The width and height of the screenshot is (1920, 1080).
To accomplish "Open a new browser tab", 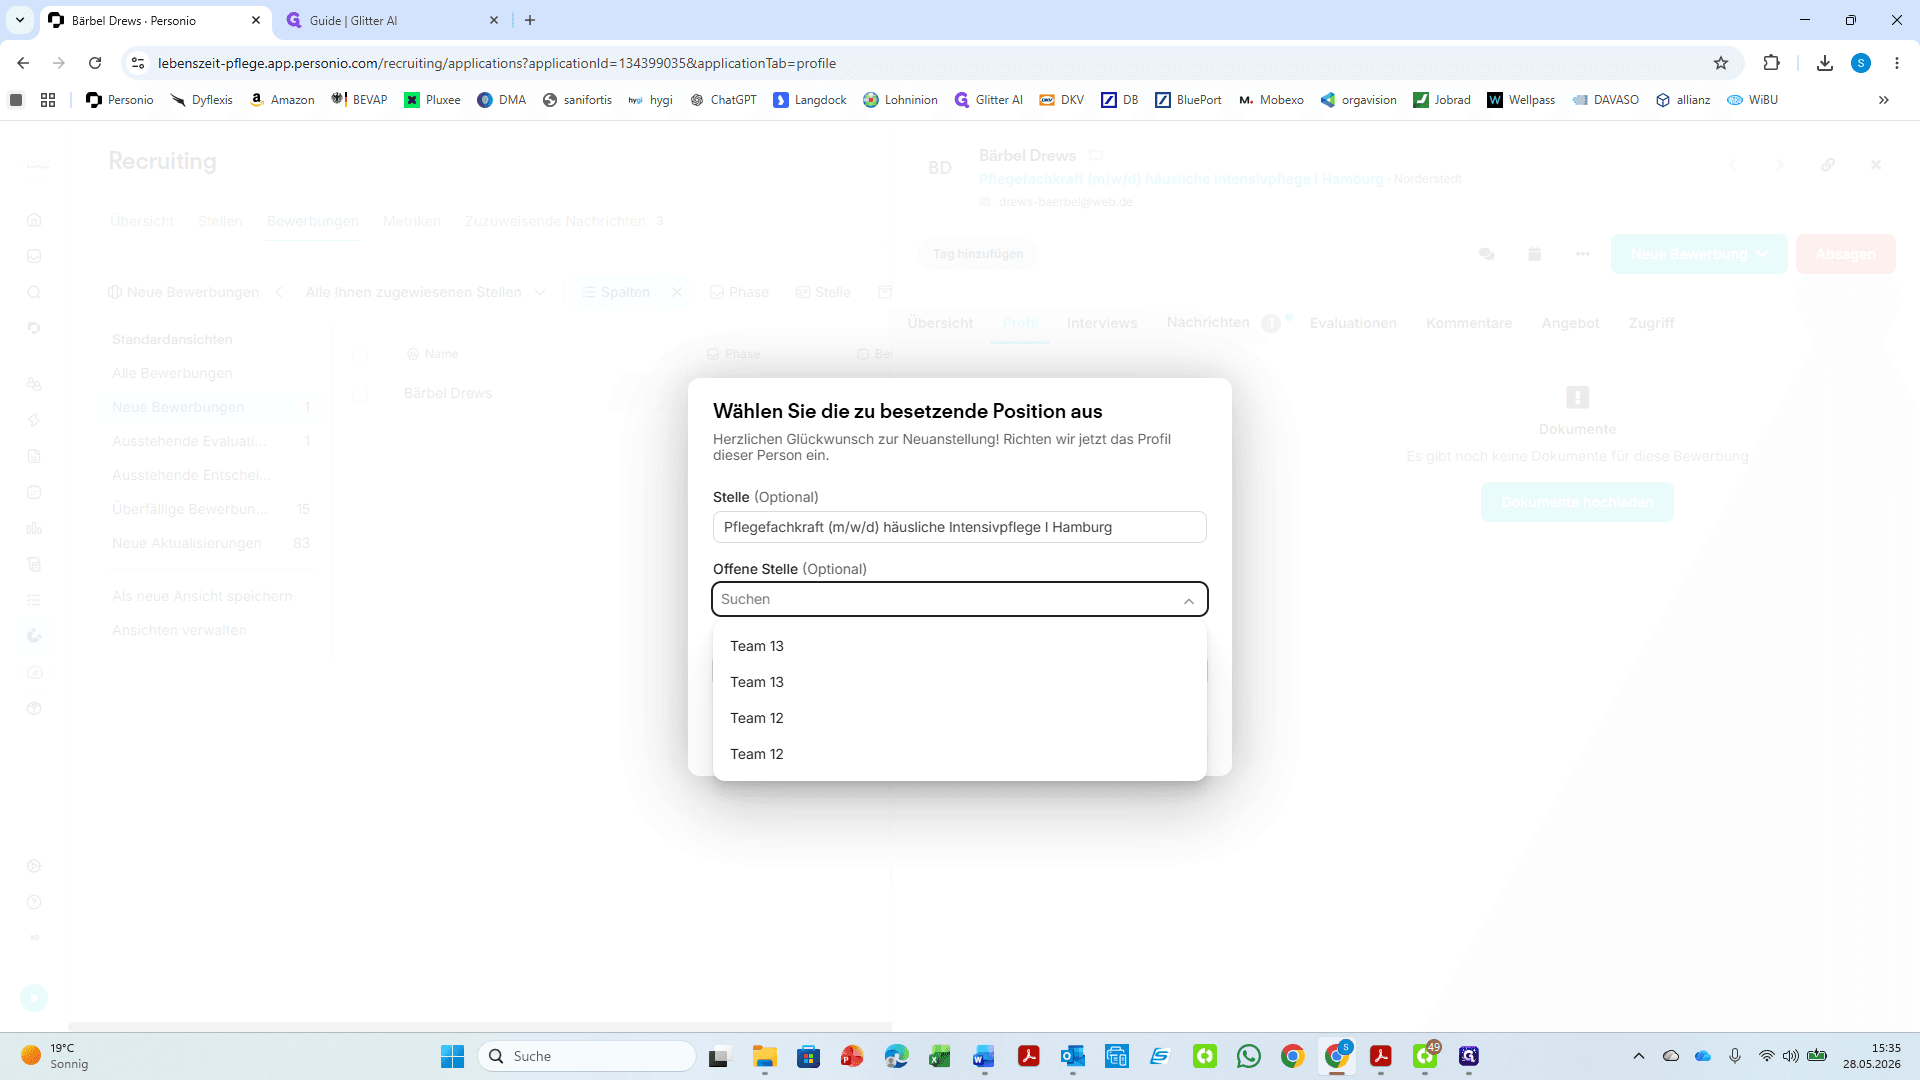I will point(530,20).
